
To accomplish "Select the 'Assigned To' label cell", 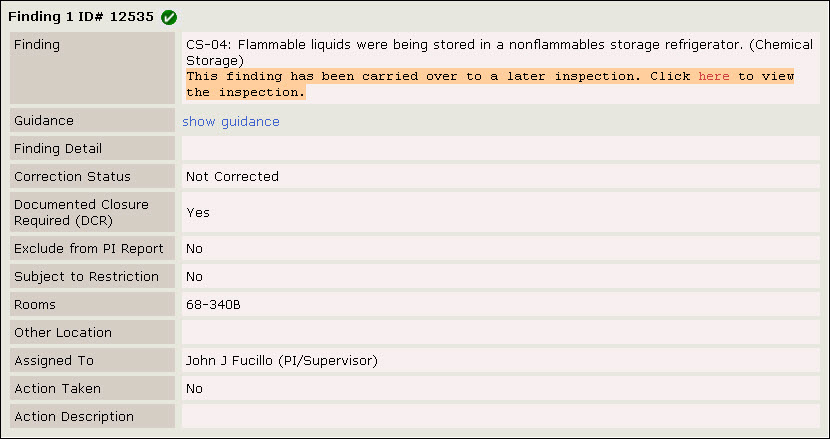I will pyautogui.click(x=92, y=361).
